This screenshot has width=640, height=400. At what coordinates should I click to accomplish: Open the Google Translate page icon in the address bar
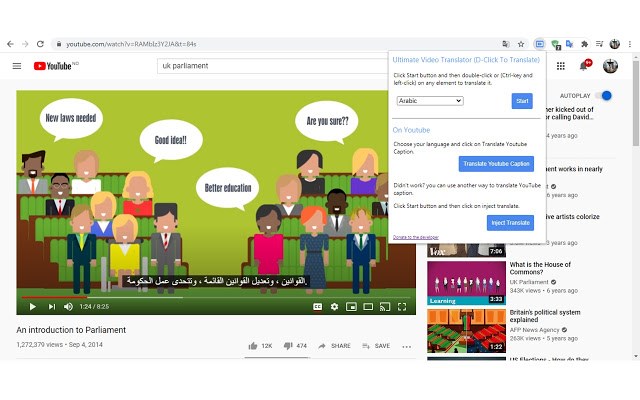click(506, 44)
